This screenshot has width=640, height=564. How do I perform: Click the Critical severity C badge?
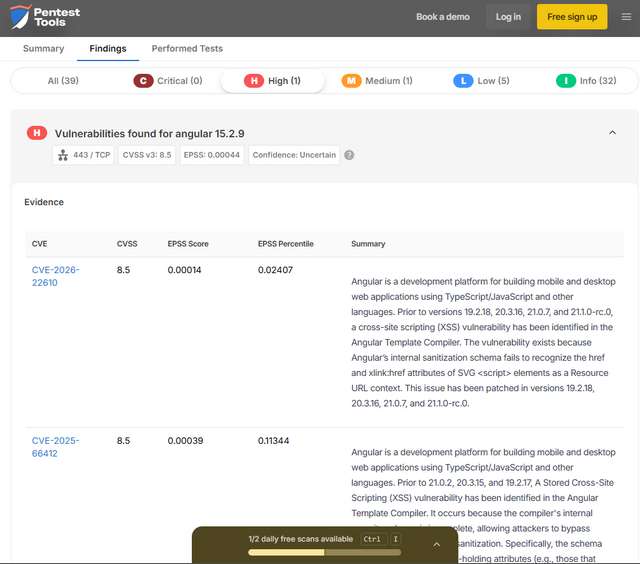click(x=143, y=81)
